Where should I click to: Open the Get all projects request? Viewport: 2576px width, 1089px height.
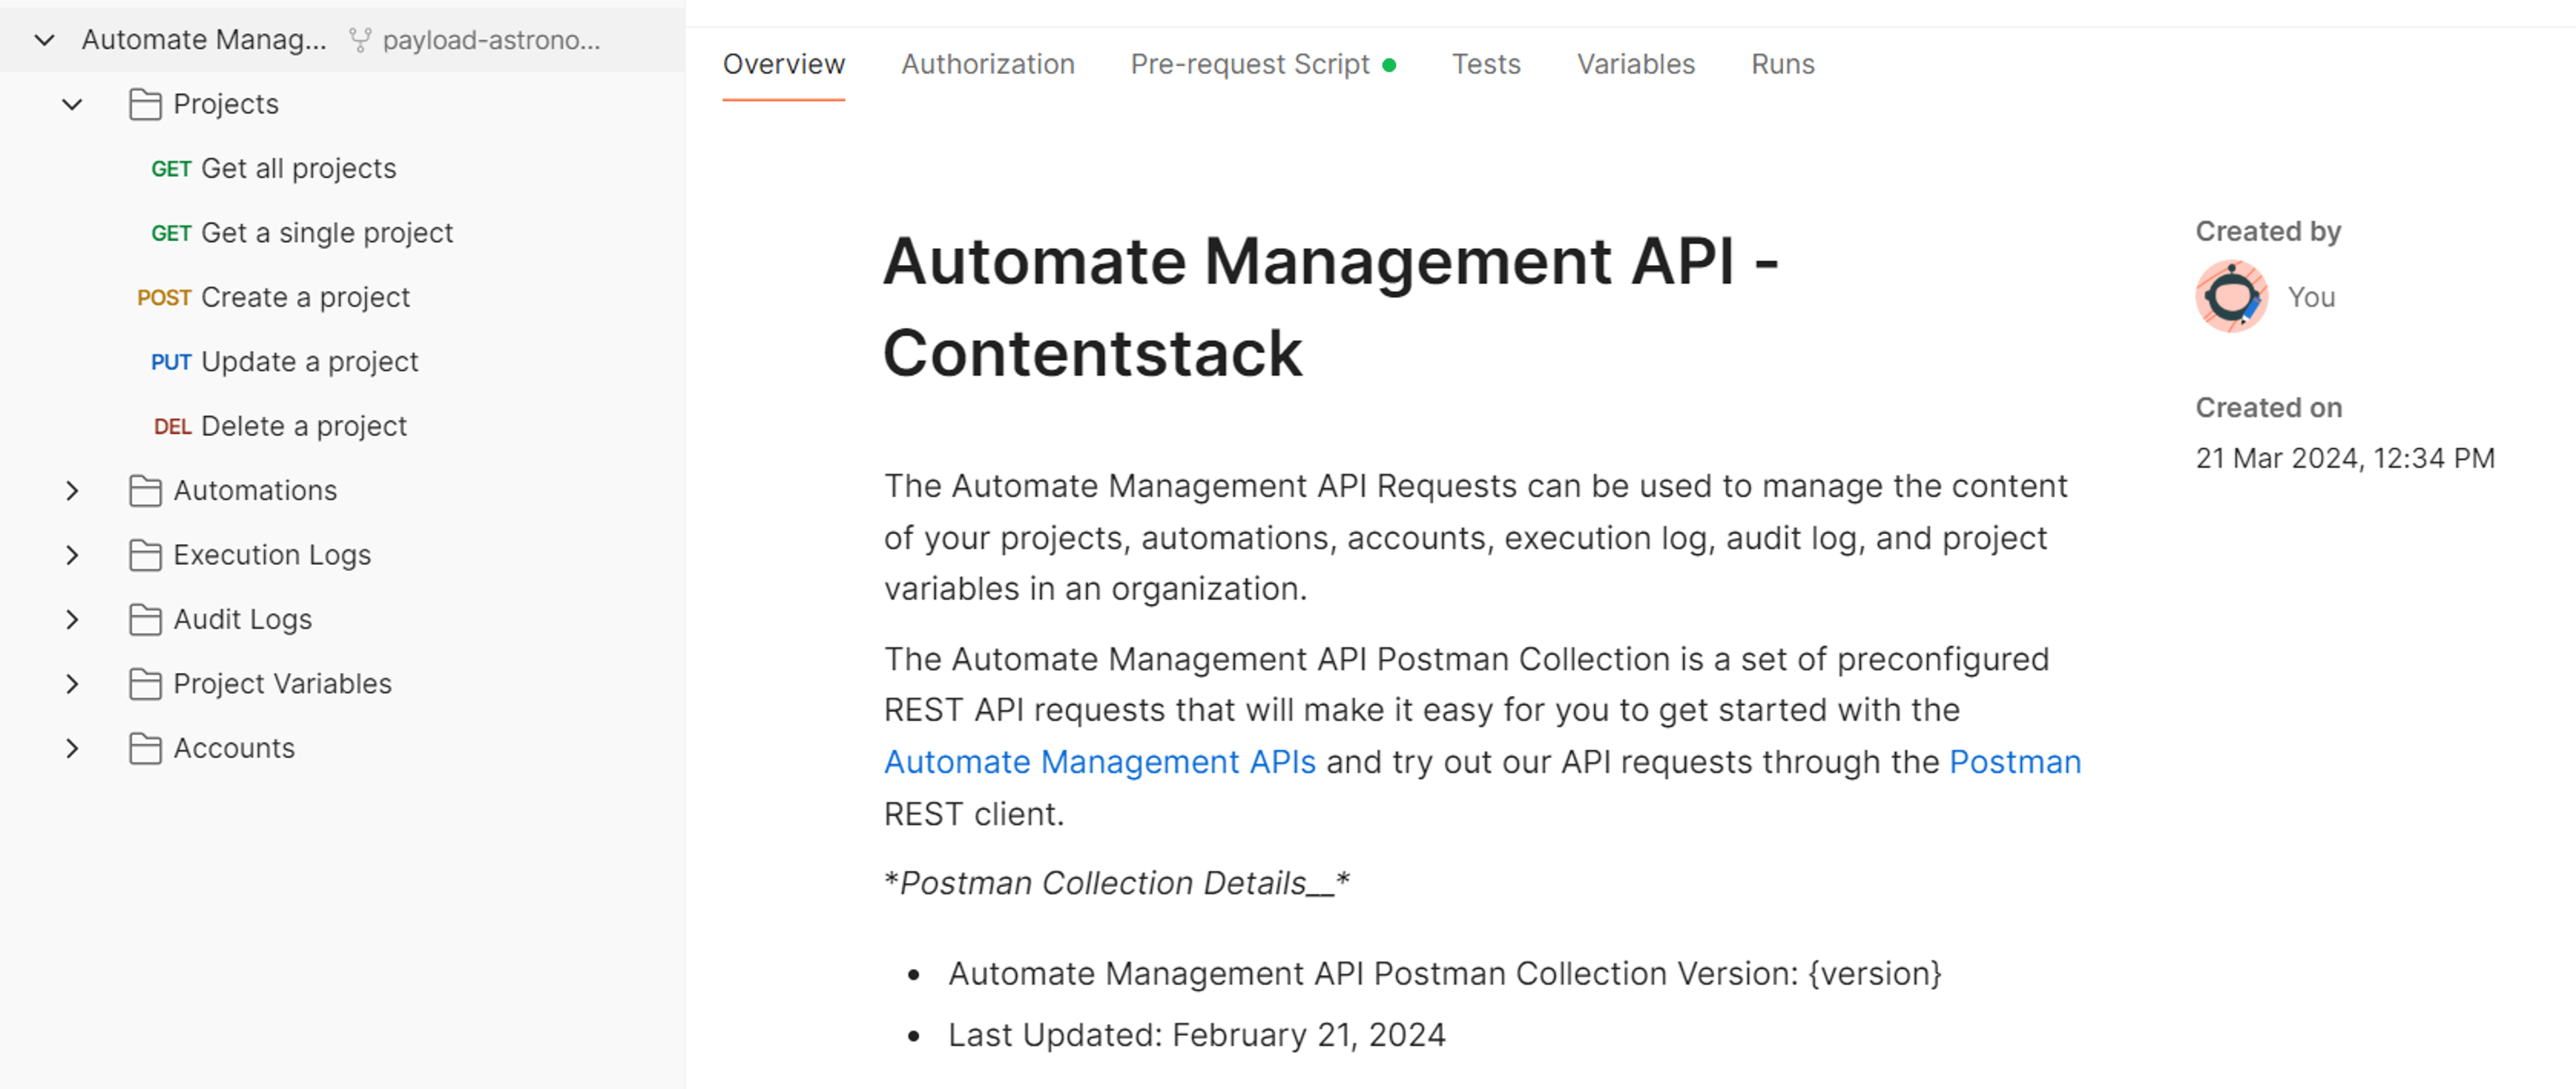point(273,169)
